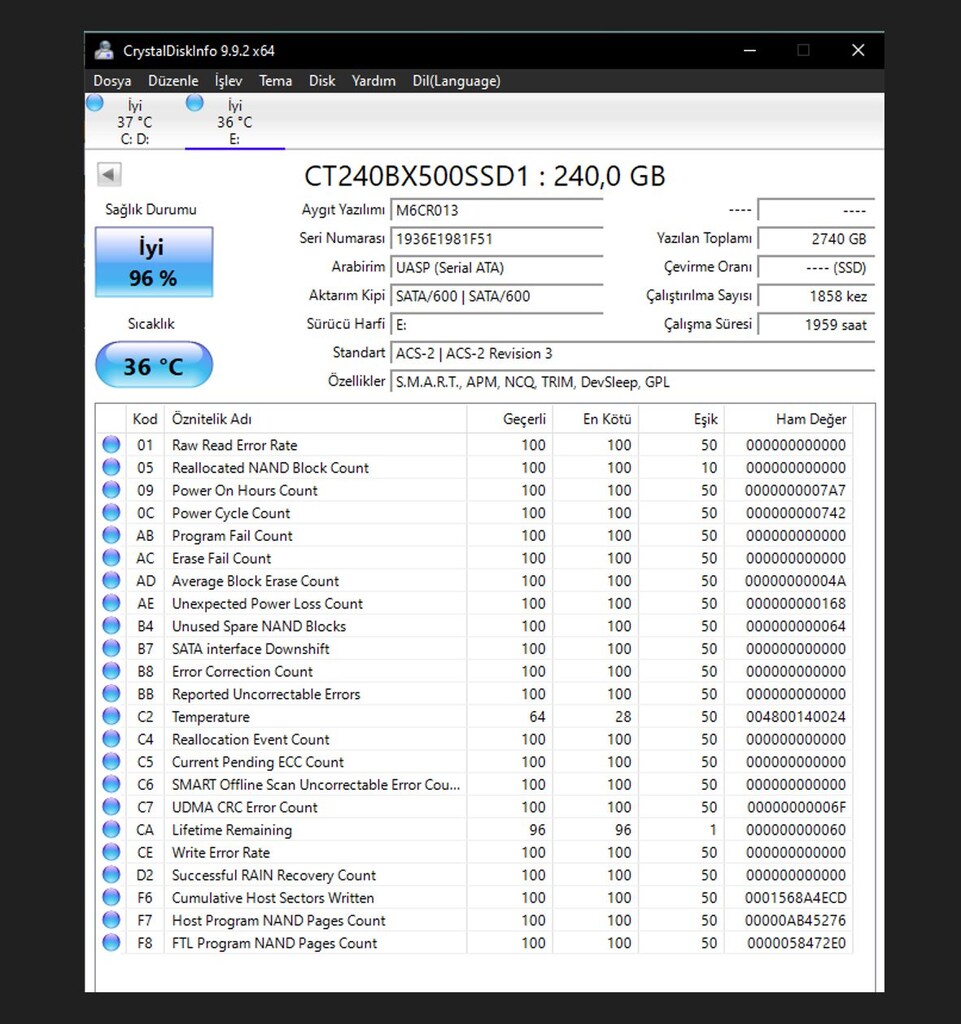Click the previous disk arrow button
The width and height of the screenshot is (961, 1024).
[x=109, y=174]
